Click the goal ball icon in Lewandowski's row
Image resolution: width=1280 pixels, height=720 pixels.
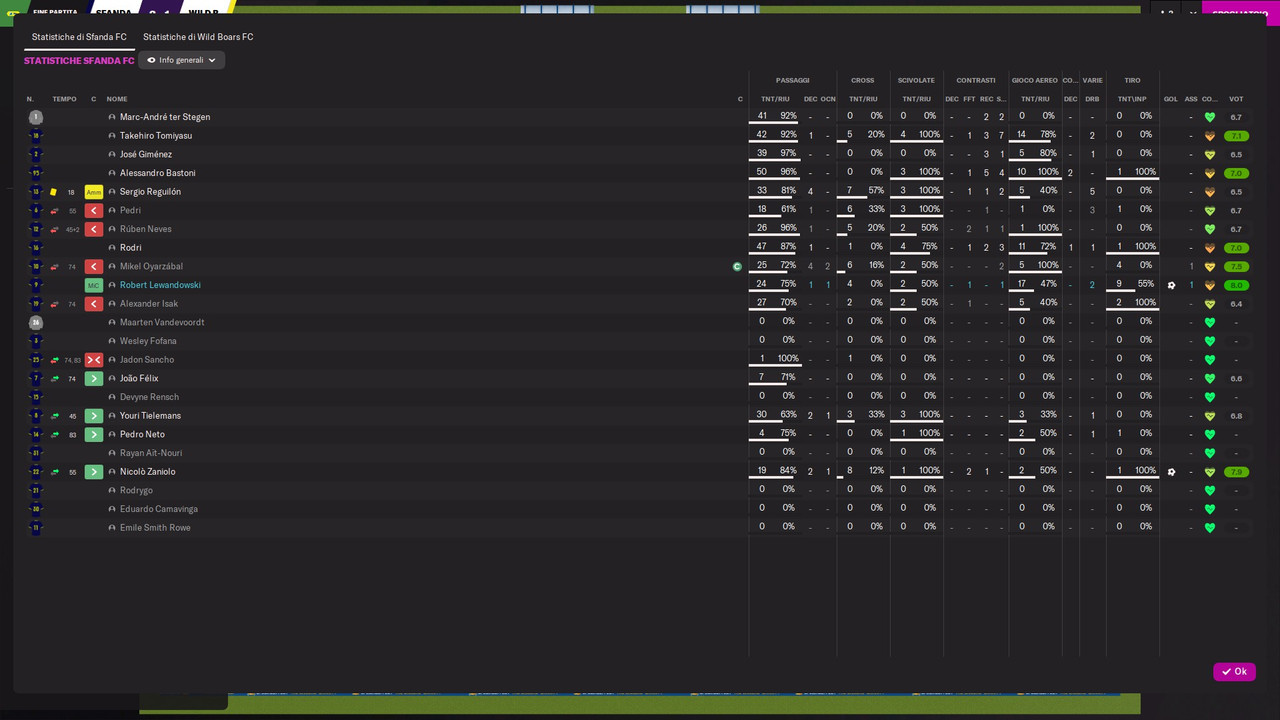coord(1171,285)
